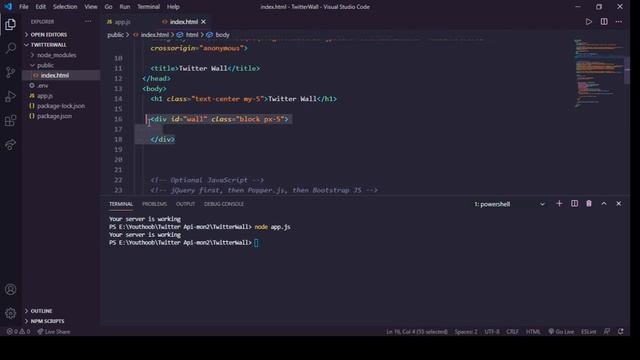
Task: Click the VS Code logo icon
Action: coord(8,7)
